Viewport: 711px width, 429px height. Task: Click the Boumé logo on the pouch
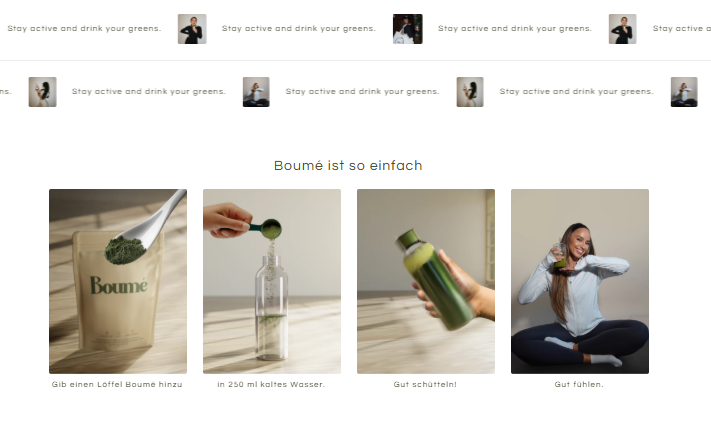pyautogui.click(x=119, y=285)
